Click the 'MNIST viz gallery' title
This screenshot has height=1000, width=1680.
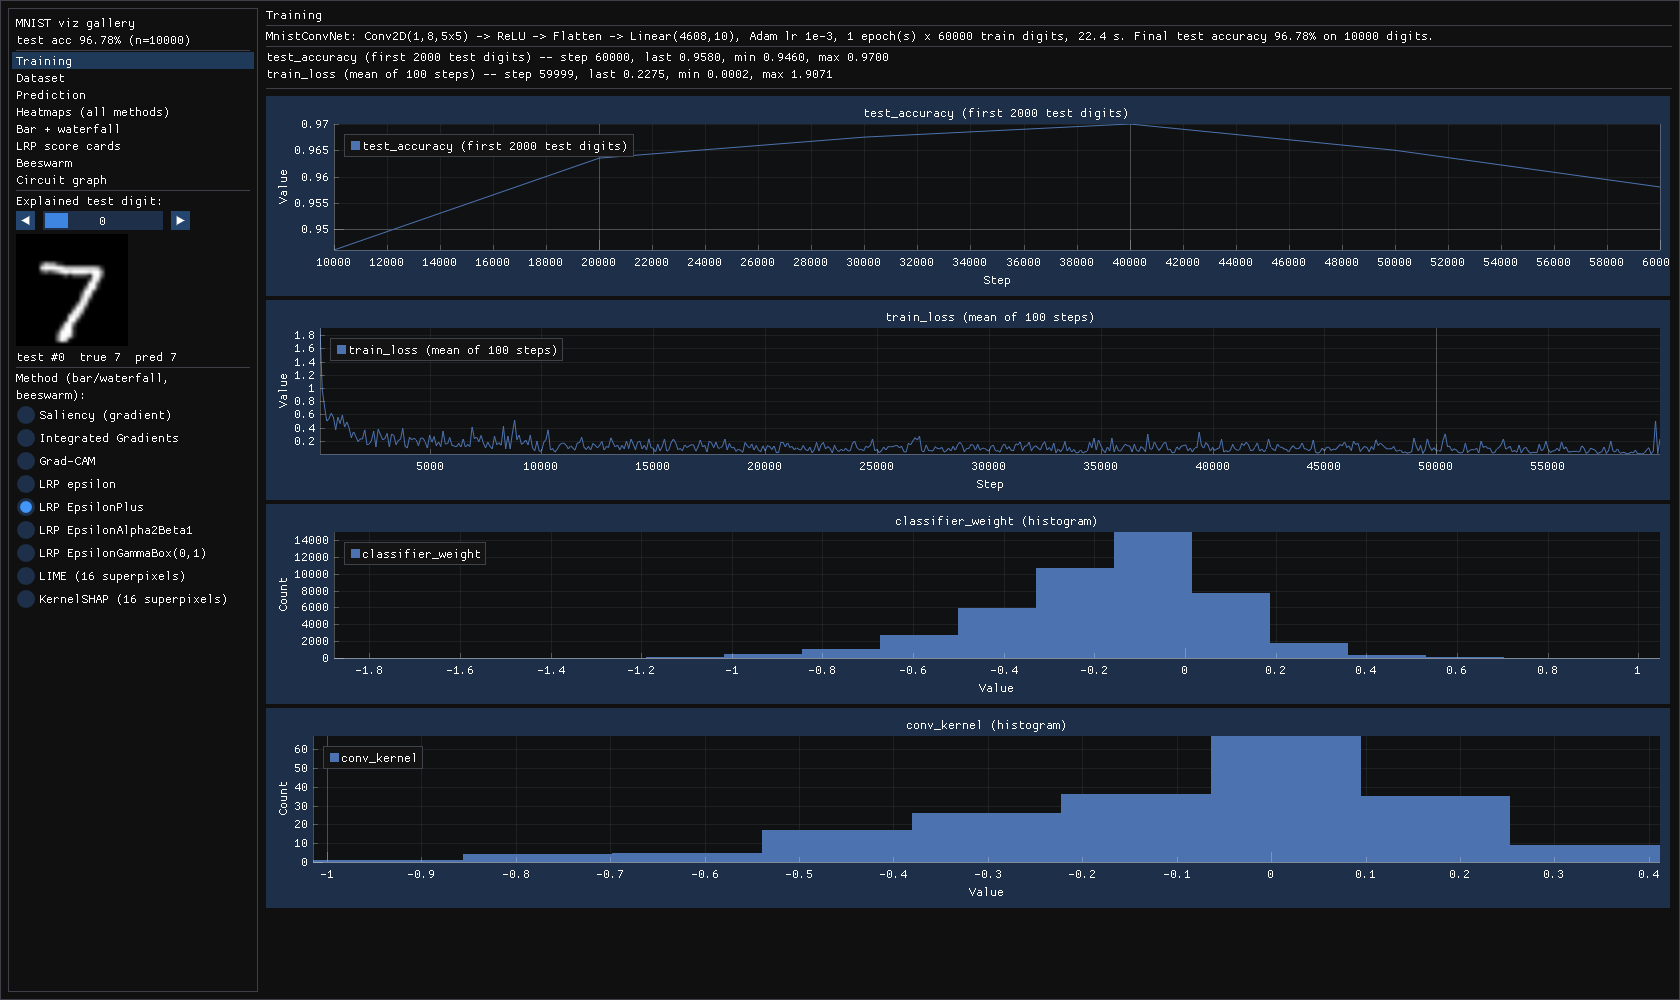pyautogui.click(x=75, y=23)
